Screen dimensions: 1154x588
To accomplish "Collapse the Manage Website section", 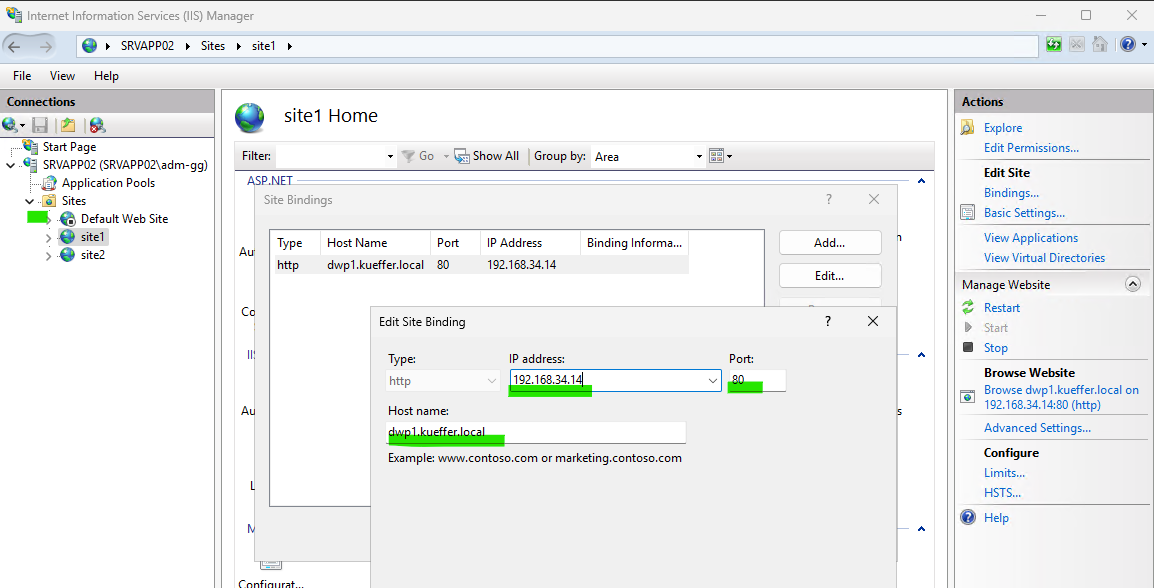I will click(x=1133, y=284).
